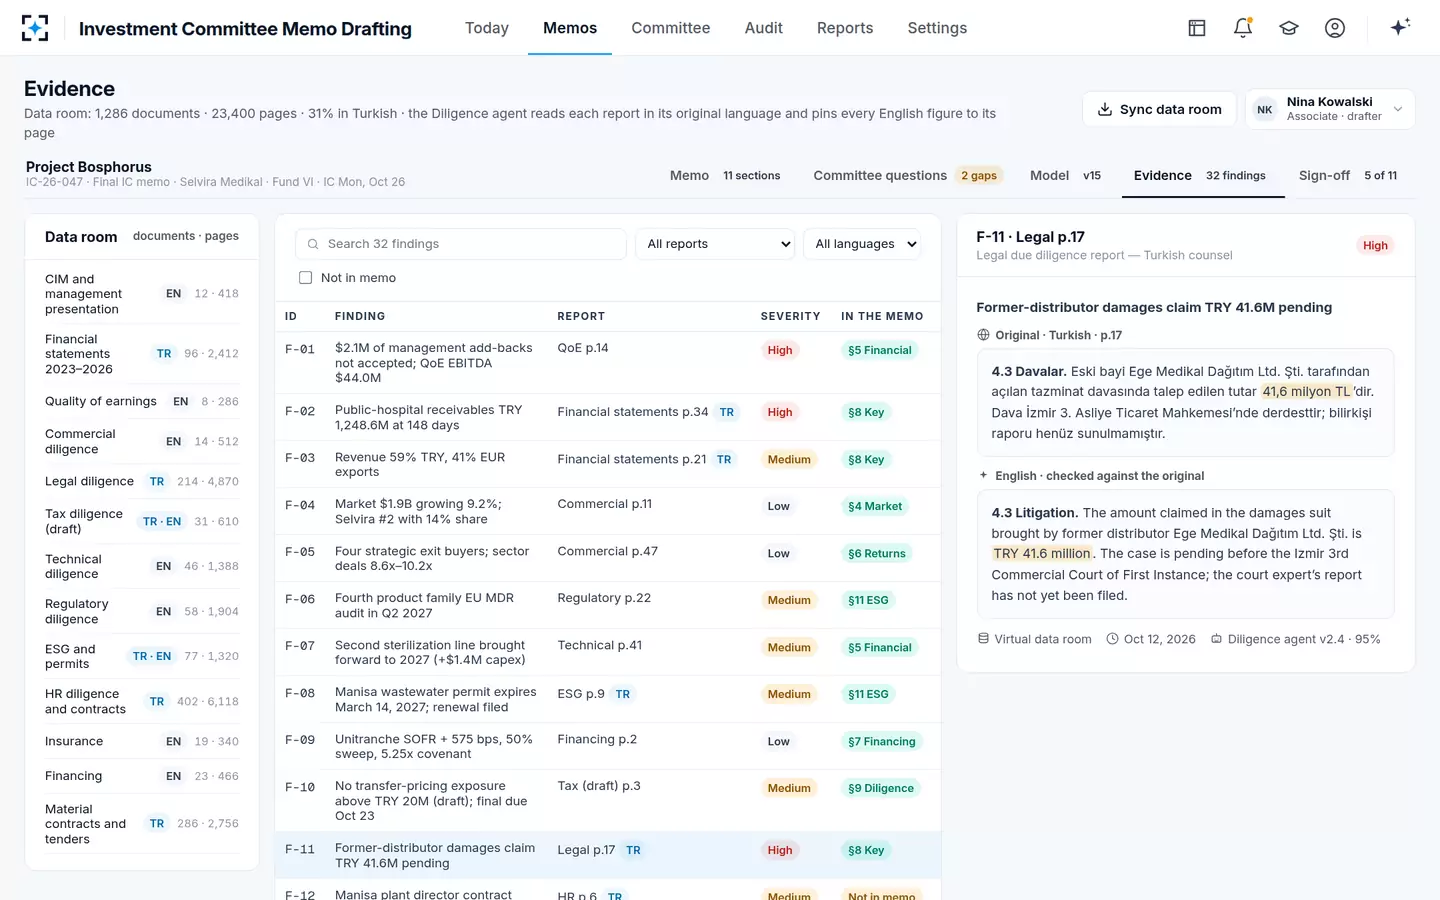Click the download icon in Sync data room

[x=1105, y=109]
